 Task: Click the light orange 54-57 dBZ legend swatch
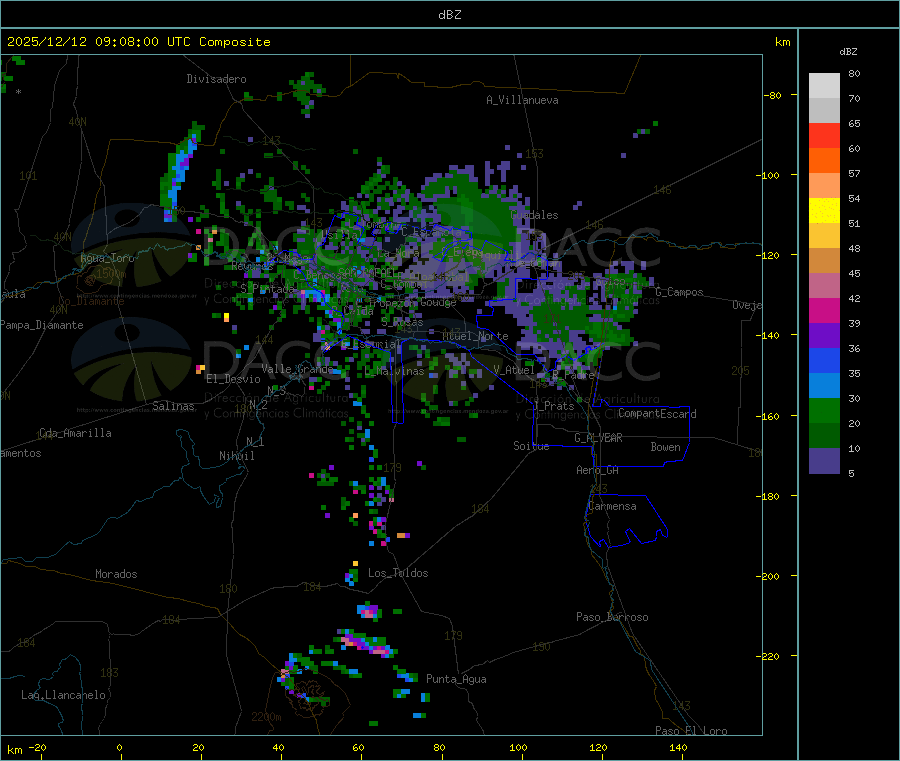coord(824,186)
